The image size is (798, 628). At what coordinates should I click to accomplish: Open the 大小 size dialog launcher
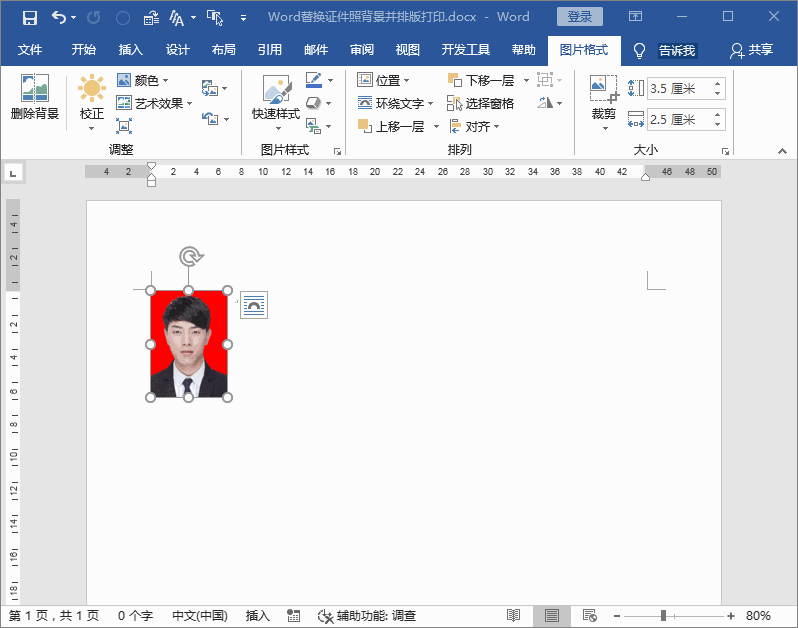pyautogui.click(x=725, y=151)
